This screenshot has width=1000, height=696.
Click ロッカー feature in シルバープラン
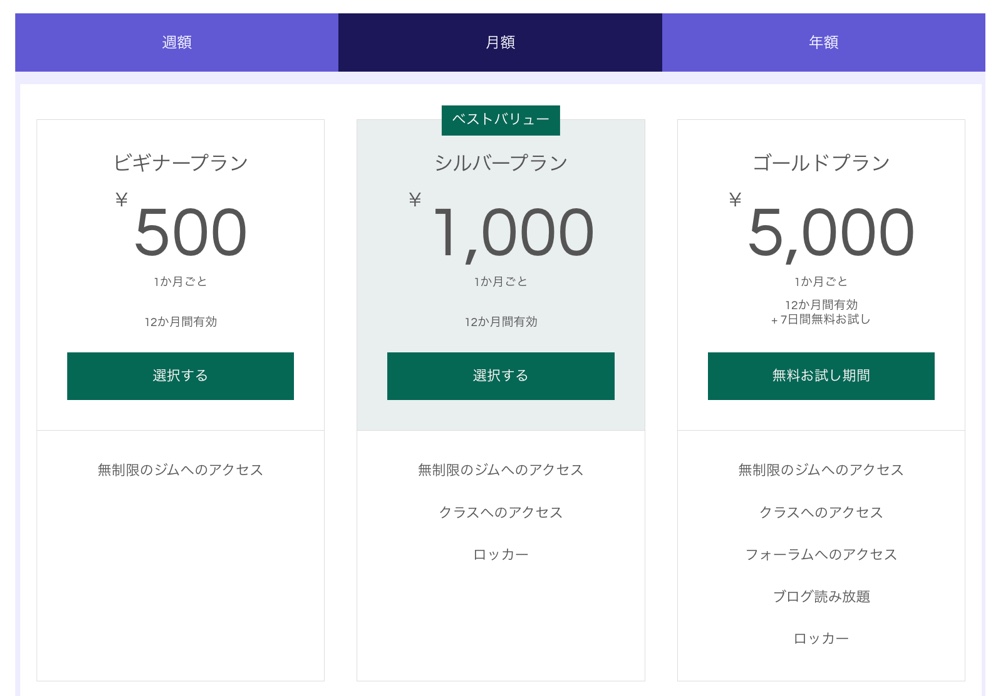[500, 554]
